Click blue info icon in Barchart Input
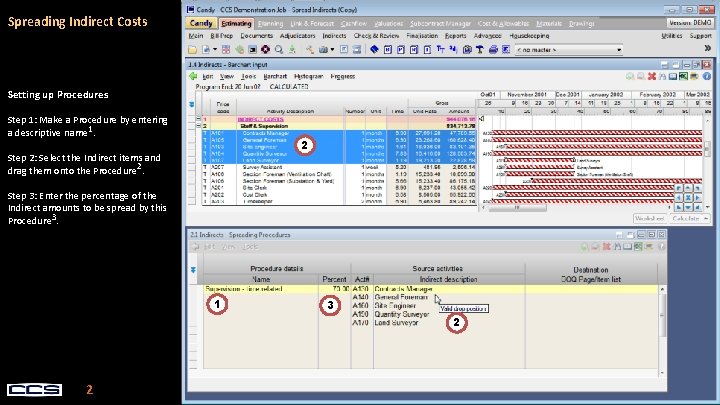 click(707, 76)
